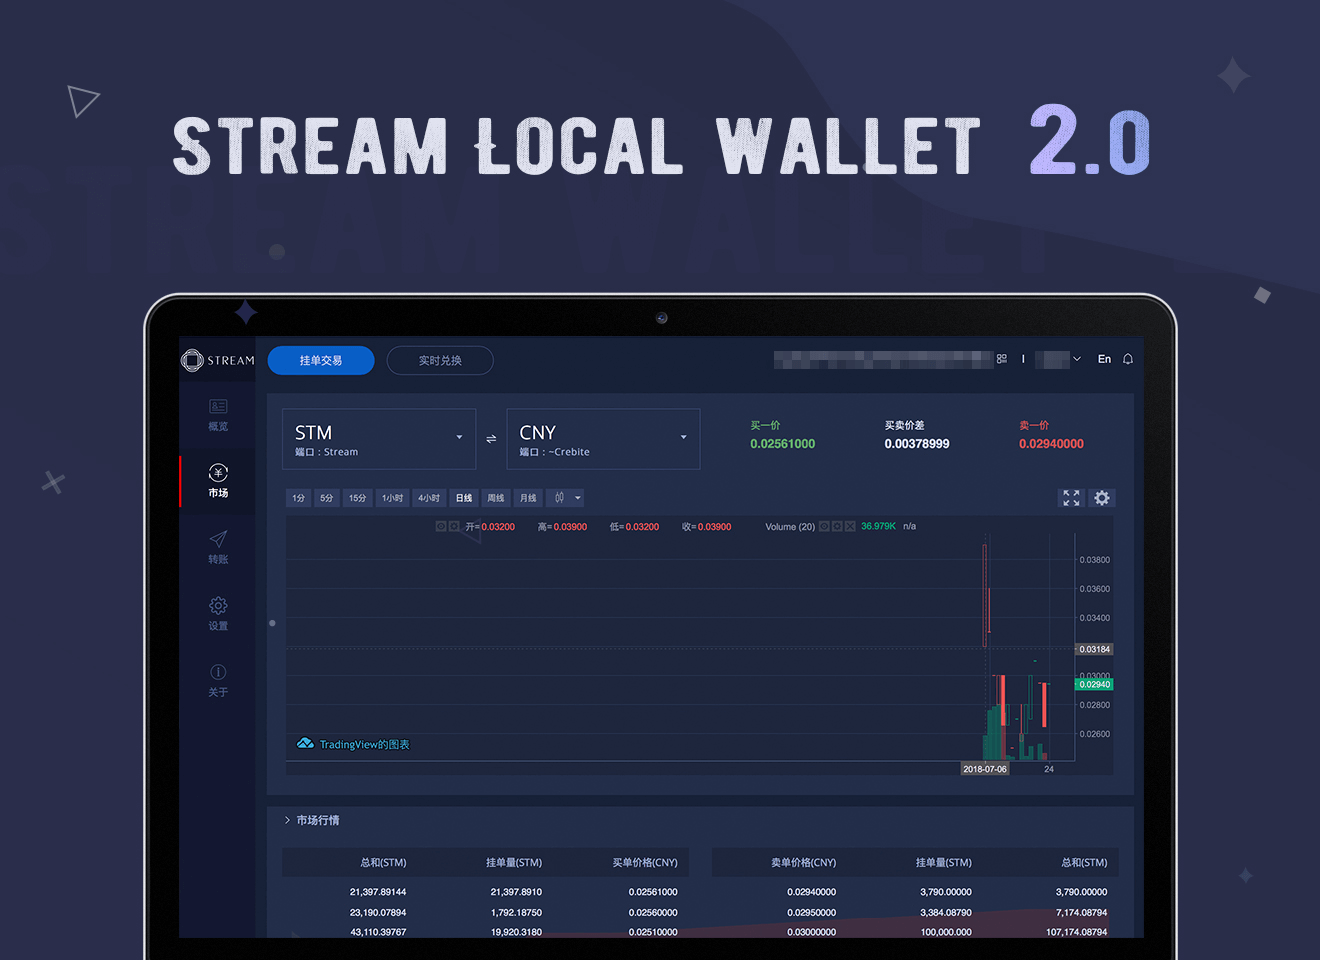Open chart settings gear
1320x960 pixels.
(1102, 498)
